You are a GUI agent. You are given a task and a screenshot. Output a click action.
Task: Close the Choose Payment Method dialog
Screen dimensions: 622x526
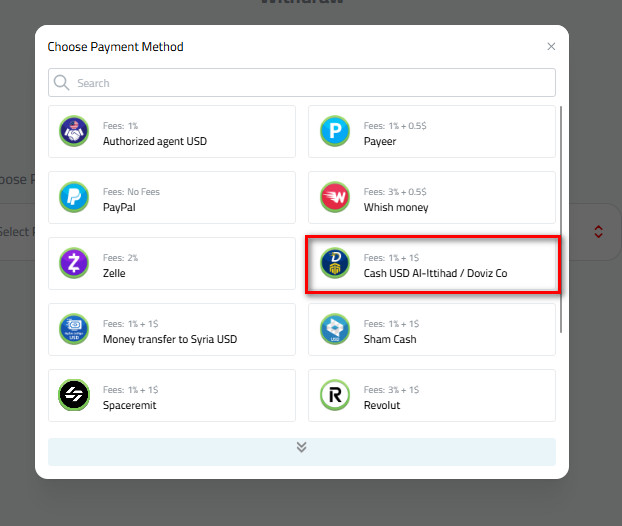(551, 46)
